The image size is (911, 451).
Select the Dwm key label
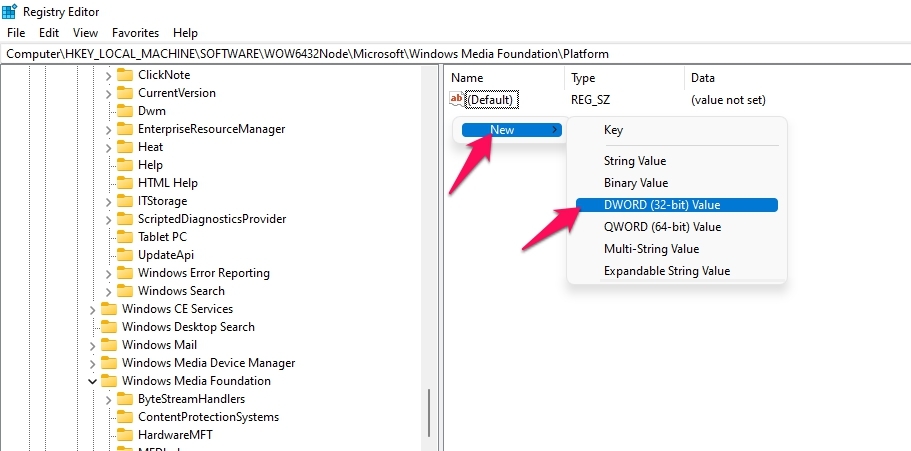click(152, 111)
